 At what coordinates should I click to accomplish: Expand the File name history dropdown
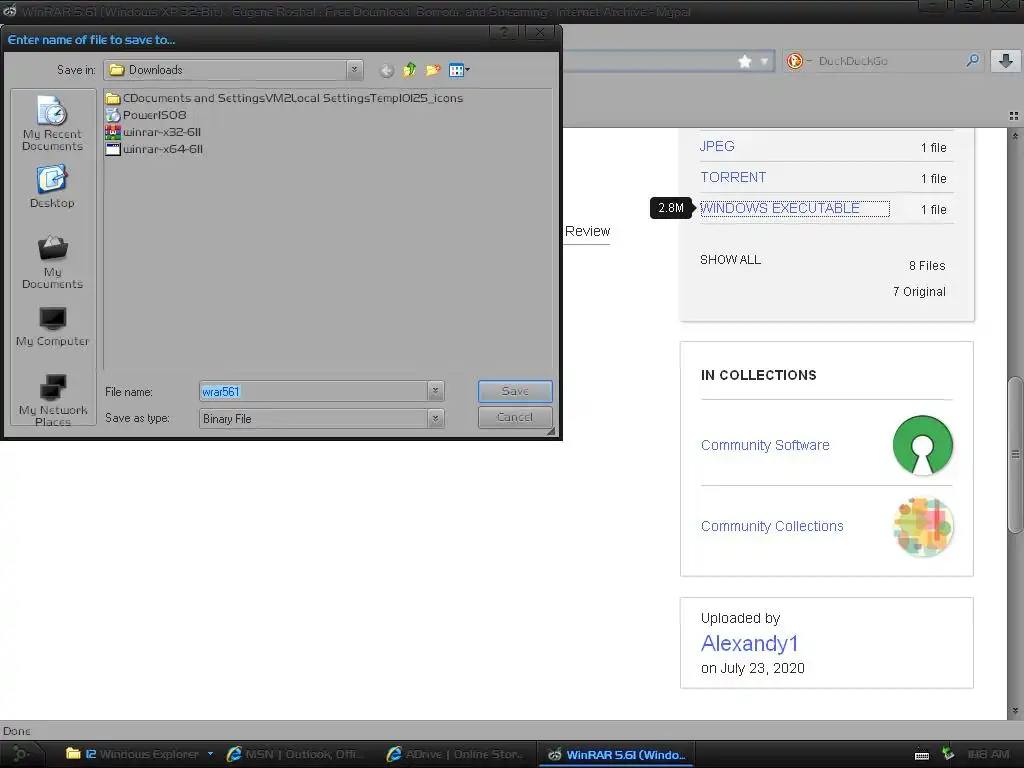436,391
